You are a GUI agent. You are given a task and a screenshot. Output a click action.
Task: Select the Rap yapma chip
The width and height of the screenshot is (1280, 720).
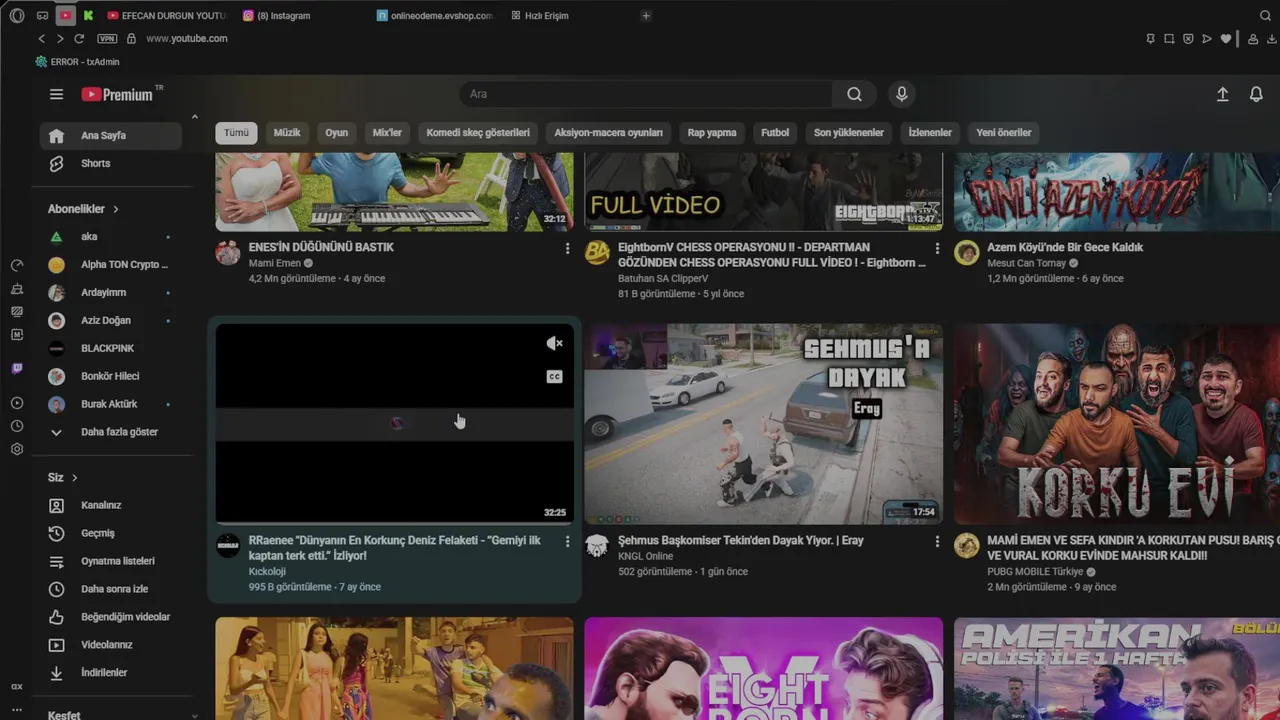712,132
